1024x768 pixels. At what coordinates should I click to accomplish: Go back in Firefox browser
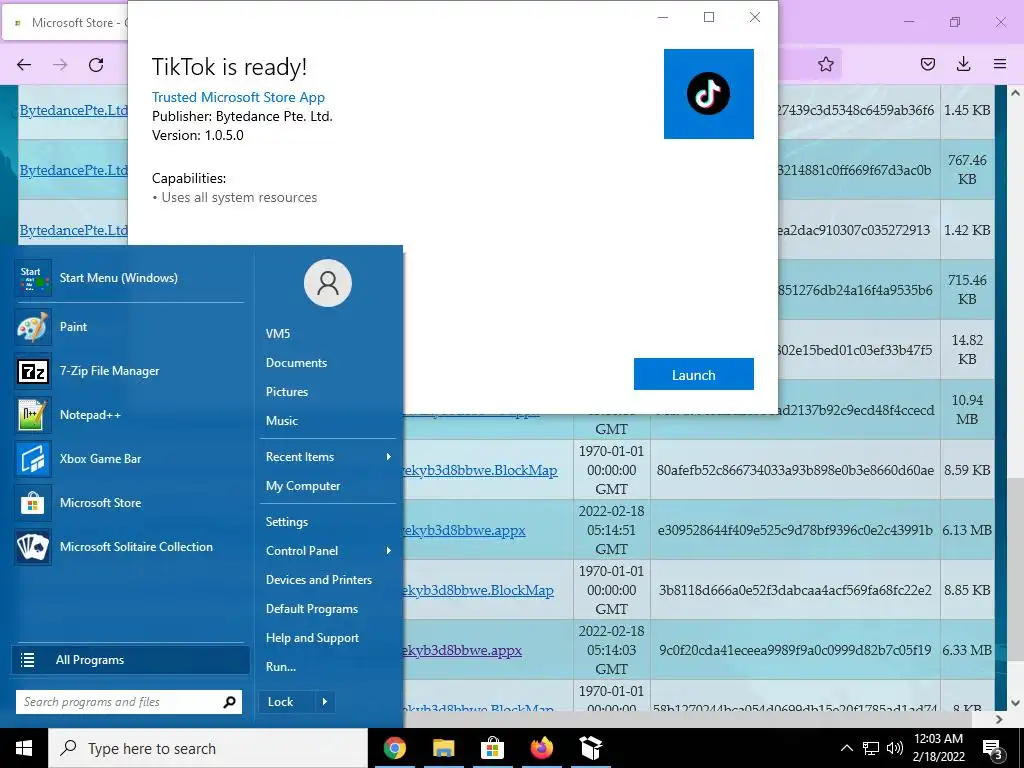tap(24, 64)
